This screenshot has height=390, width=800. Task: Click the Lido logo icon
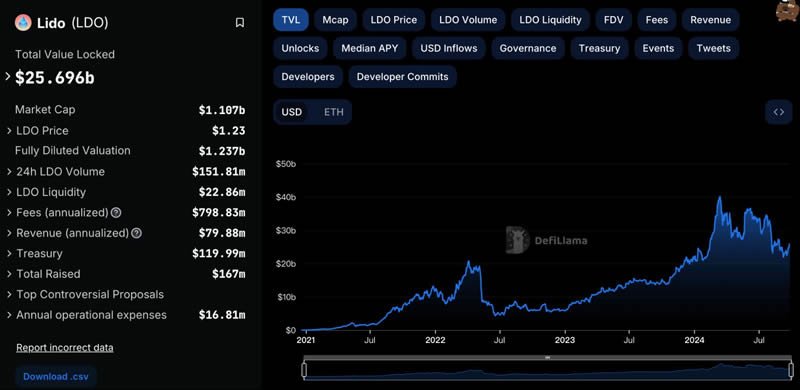point(23,22)
